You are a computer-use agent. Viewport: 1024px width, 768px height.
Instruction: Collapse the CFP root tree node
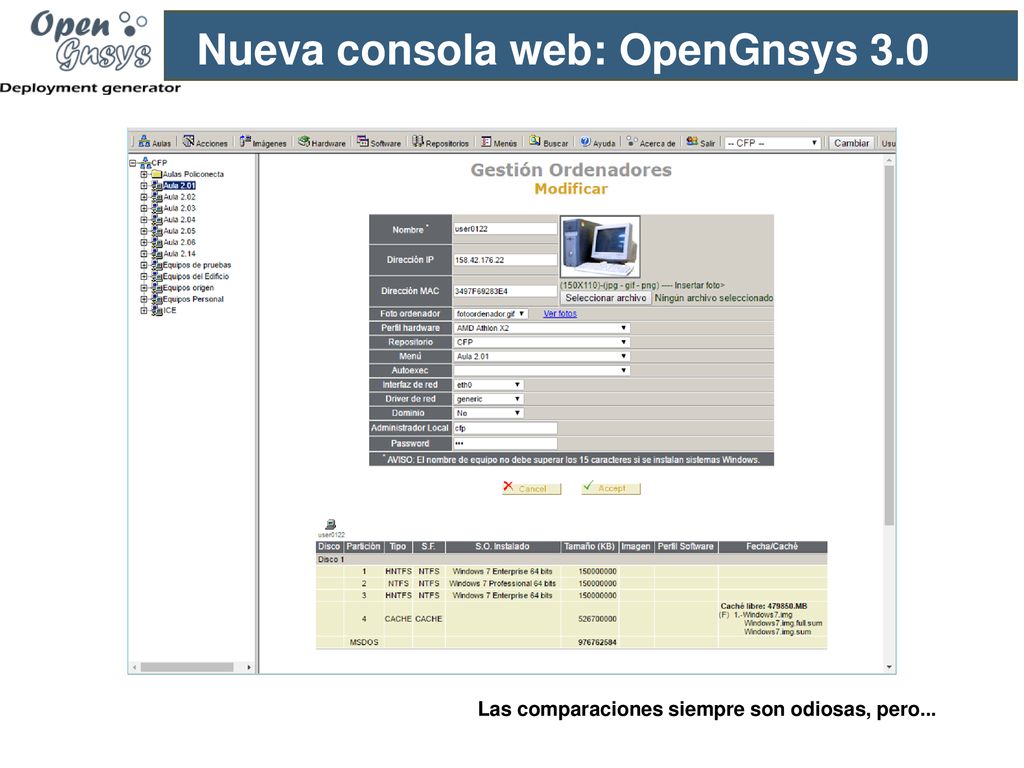pyautogui.click(x=133, y=163)
